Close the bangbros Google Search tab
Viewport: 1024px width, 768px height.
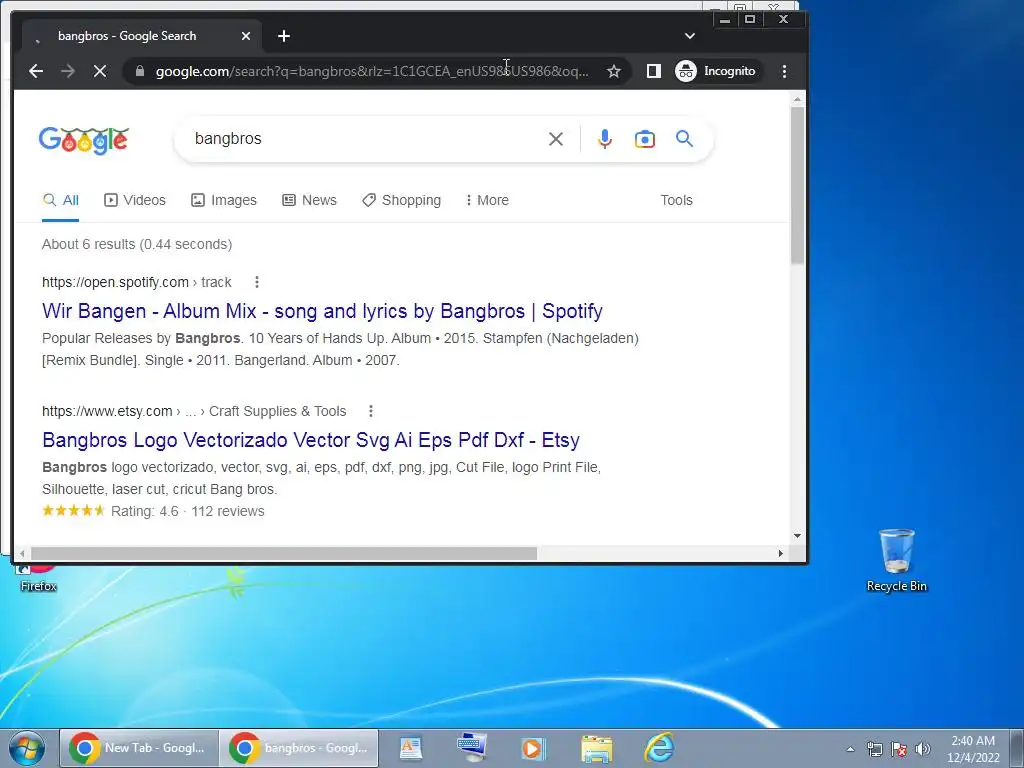246,36
